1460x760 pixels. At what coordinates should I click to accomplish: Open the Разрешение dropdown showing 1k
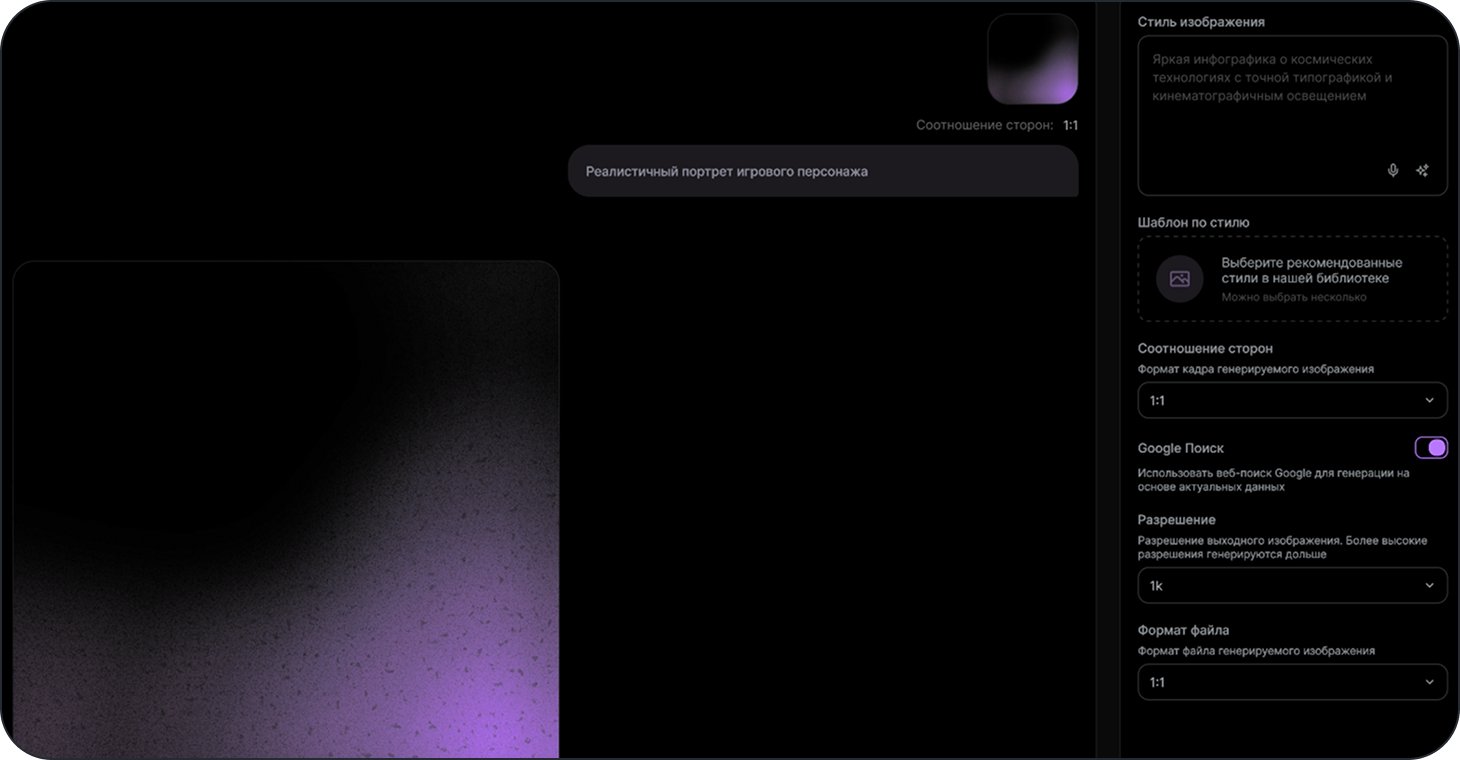[1292, 585]
